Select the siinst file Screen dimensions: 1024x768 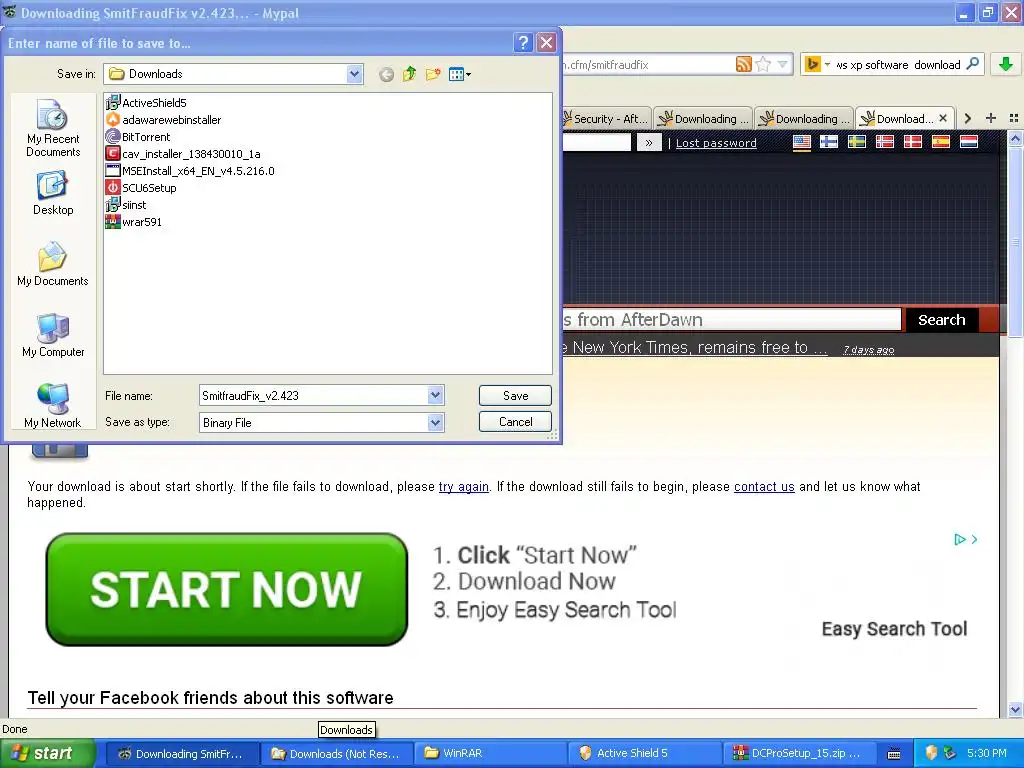126,204
